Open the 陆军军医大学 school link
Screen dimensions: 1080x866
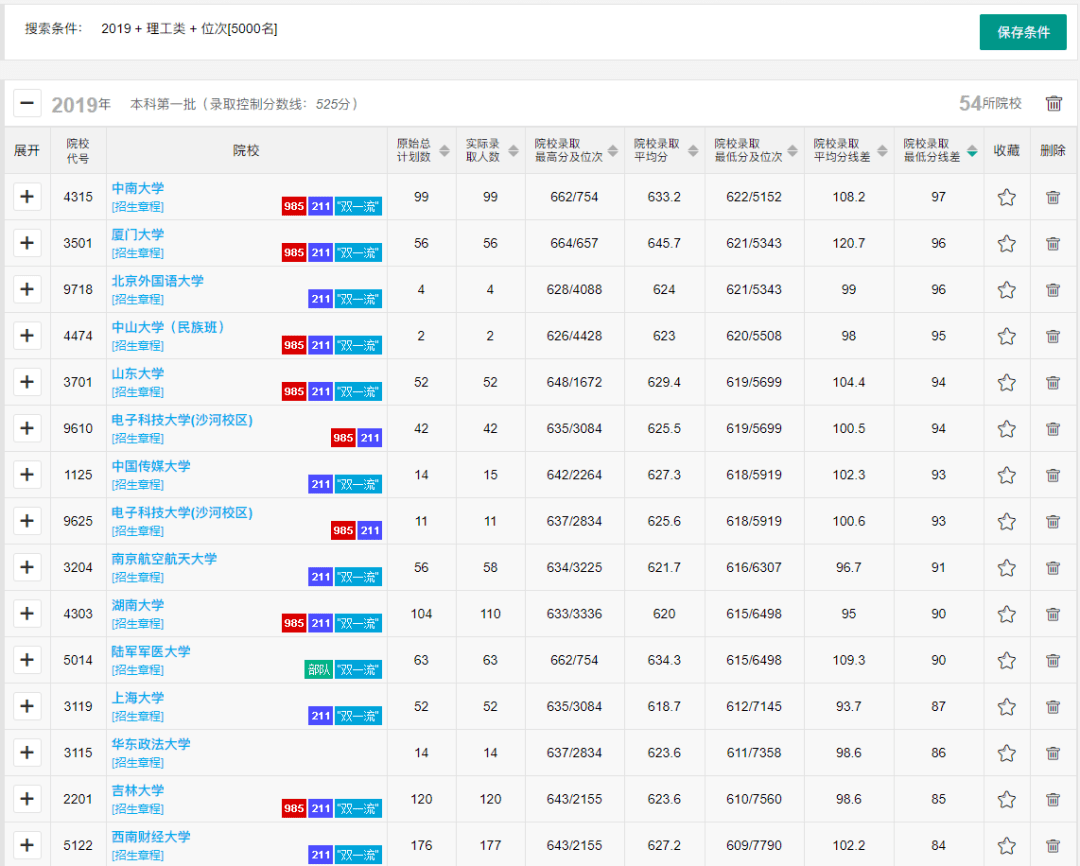(x=151, y=651)
